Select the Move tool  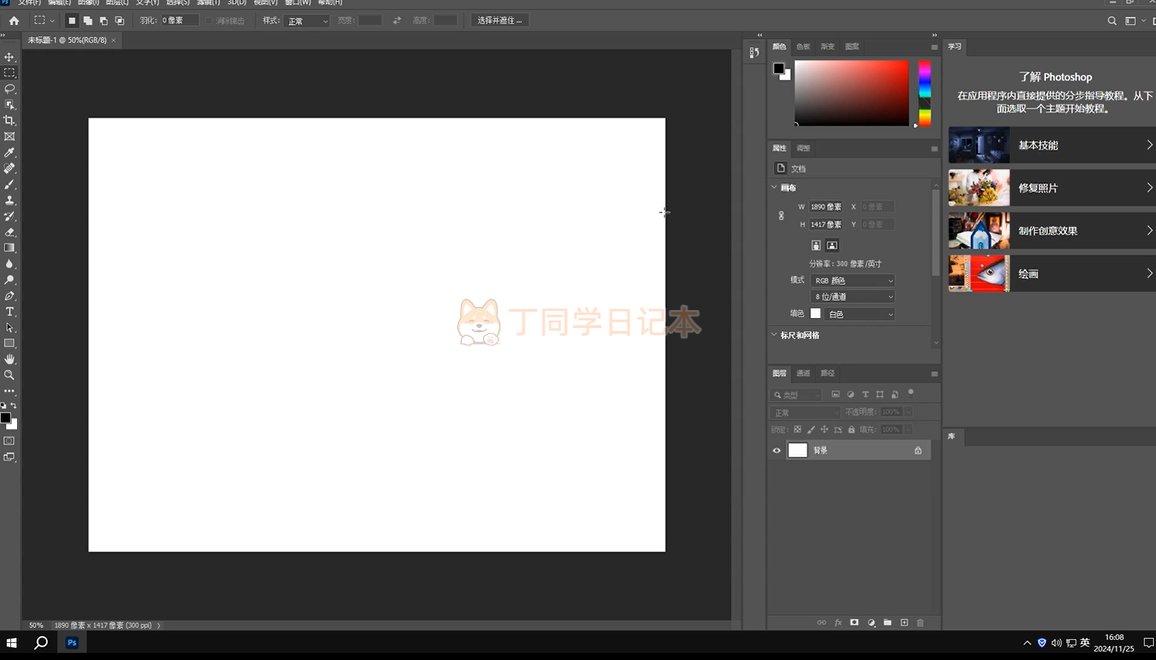point(10,57)
